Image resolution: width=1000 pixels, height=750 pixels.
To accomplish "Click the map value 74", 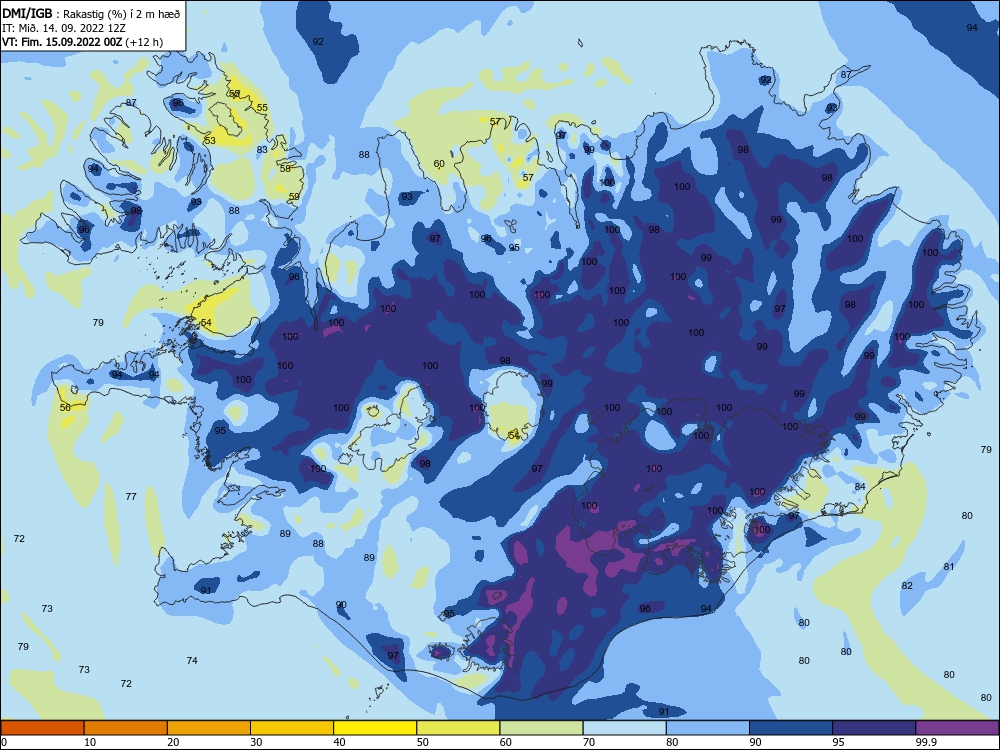I will (x=192, y=661).
